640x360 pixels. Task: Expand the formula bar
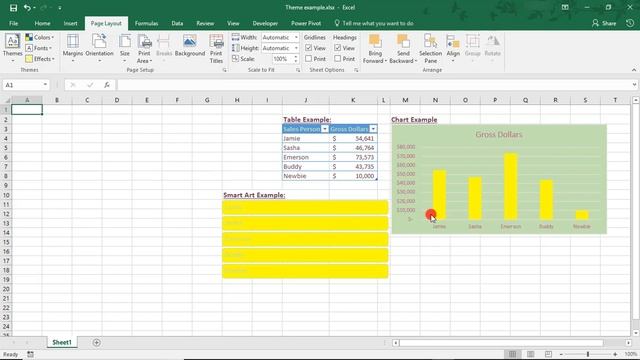(634, 85)
